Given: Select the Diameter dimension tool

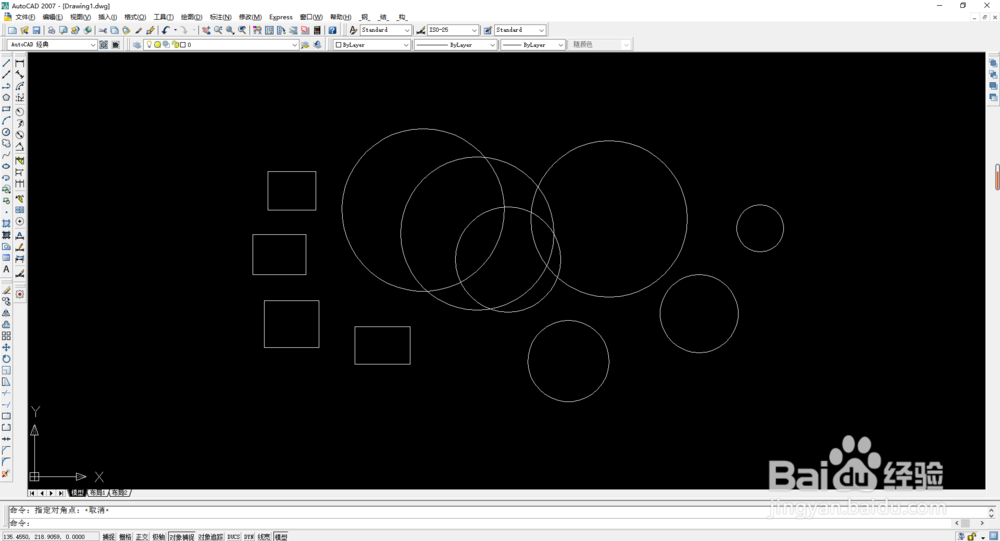Looking at the screenshot, I should pos(20,135).
